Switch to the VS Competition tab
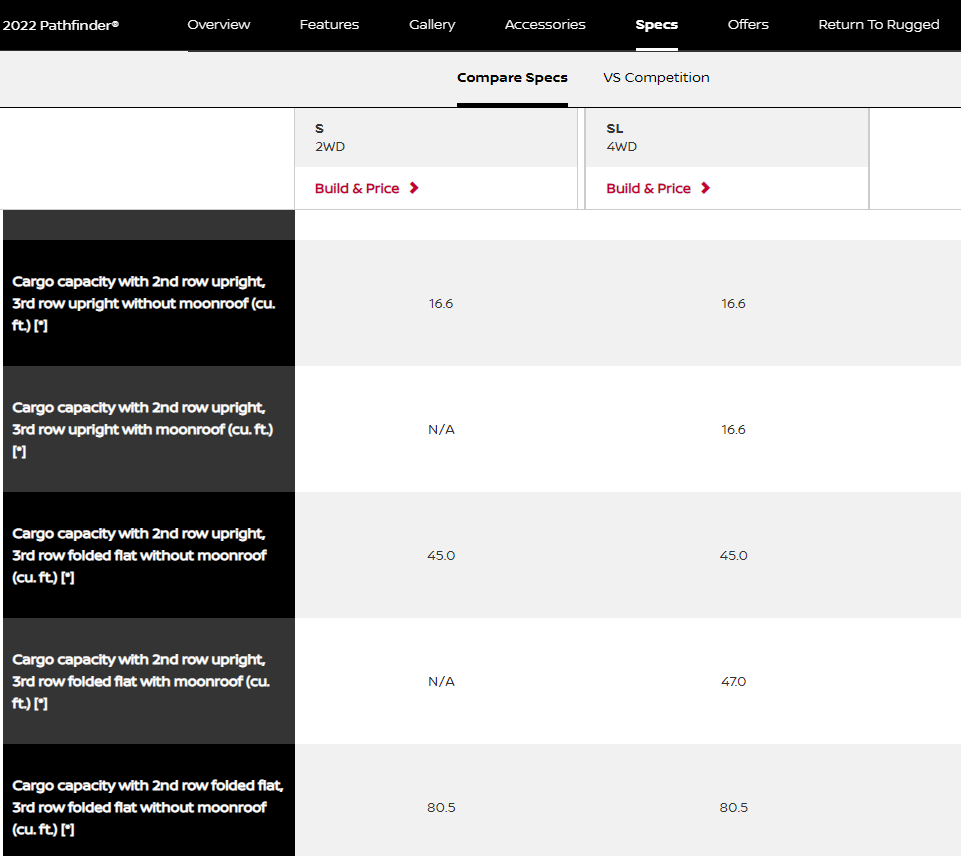The height and width of the screenshot is (856, 961). click(656, 78)
